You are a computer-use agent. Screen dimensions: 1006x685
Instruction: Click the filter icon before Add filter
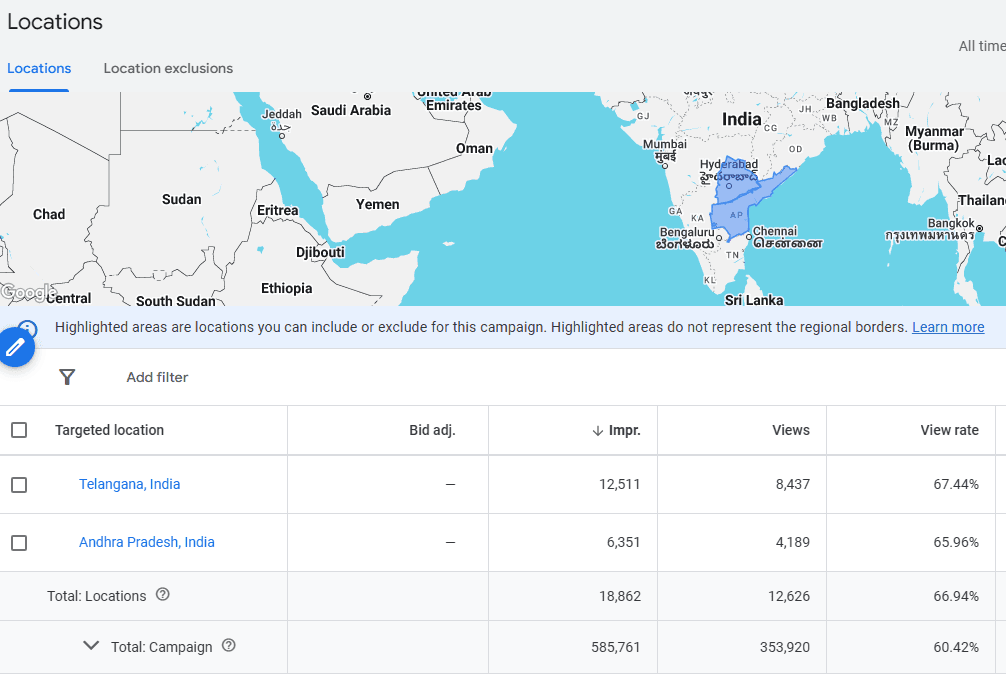67,377
